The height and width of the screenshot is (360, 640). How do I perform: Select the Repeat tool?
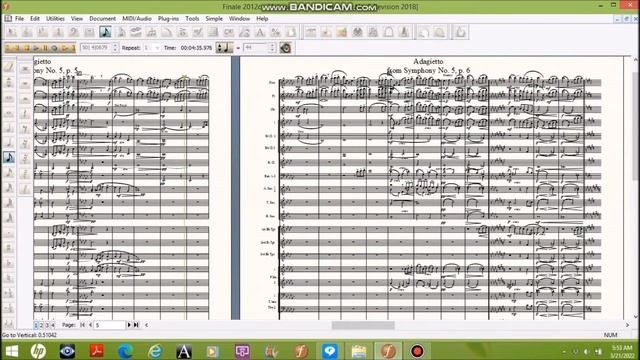(213, 32)
